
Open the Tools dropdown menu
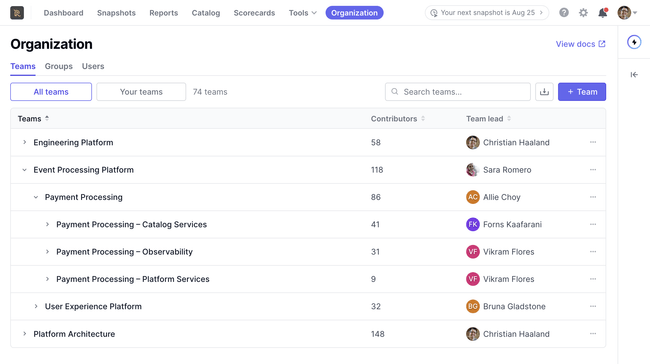303,13
